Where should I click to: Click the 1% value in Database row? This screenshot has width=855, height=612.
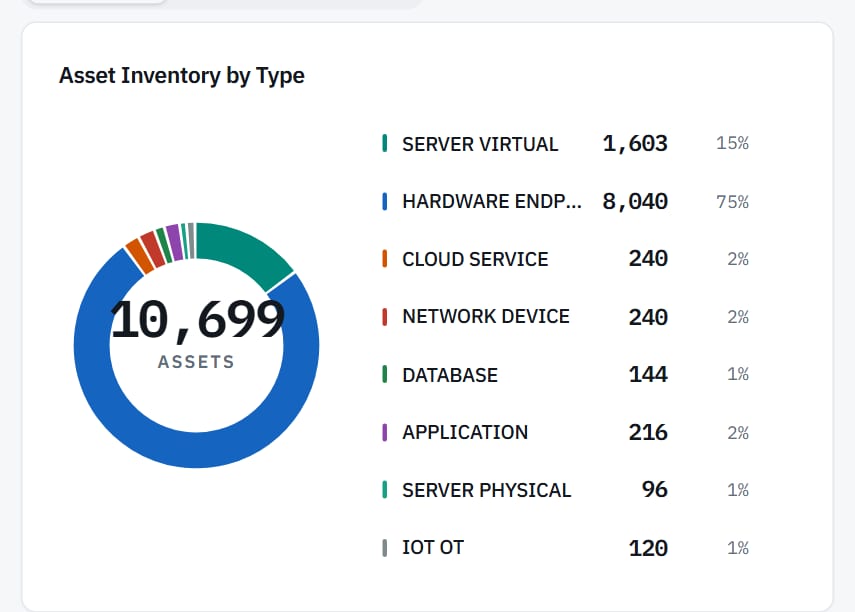(738, 374)
